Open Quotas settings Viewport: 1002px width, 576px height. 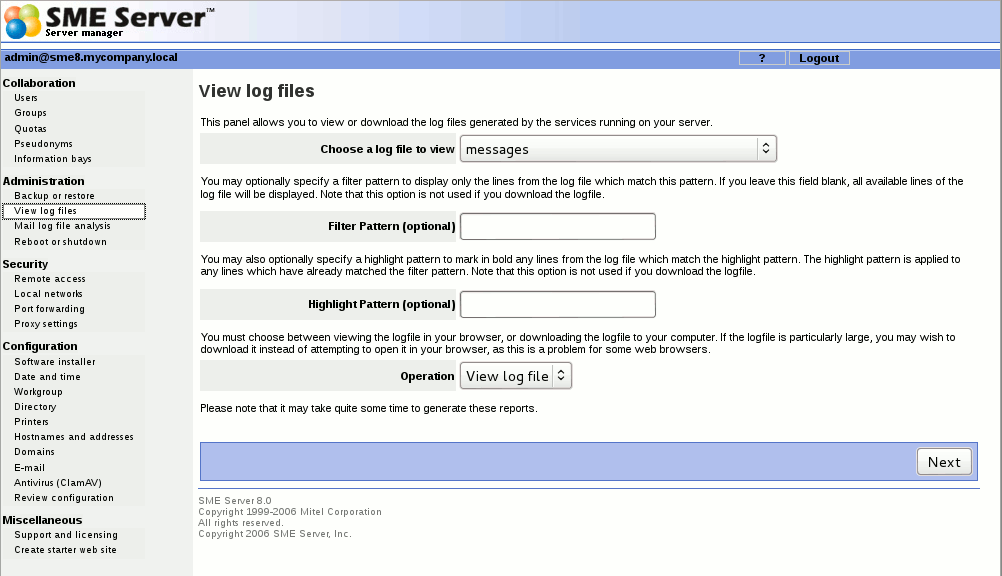pos(30,129)
